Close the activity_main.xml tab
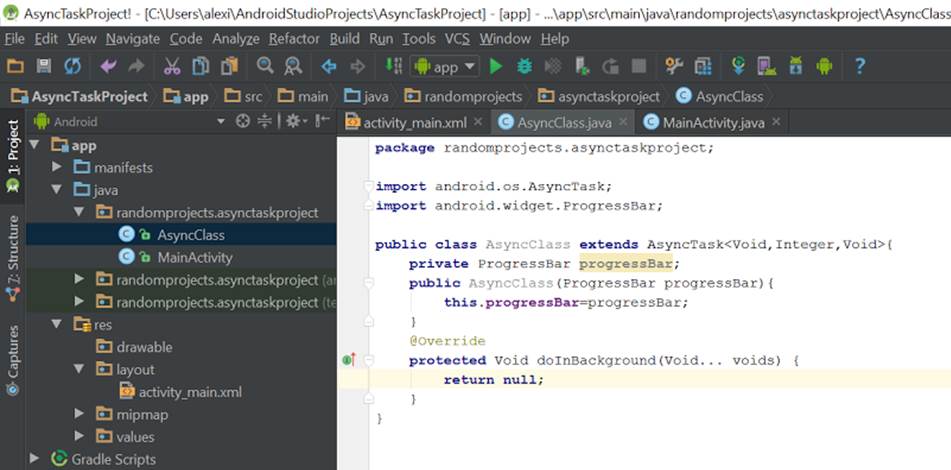This screenshot has height=470, width=951. pos(478,122)
